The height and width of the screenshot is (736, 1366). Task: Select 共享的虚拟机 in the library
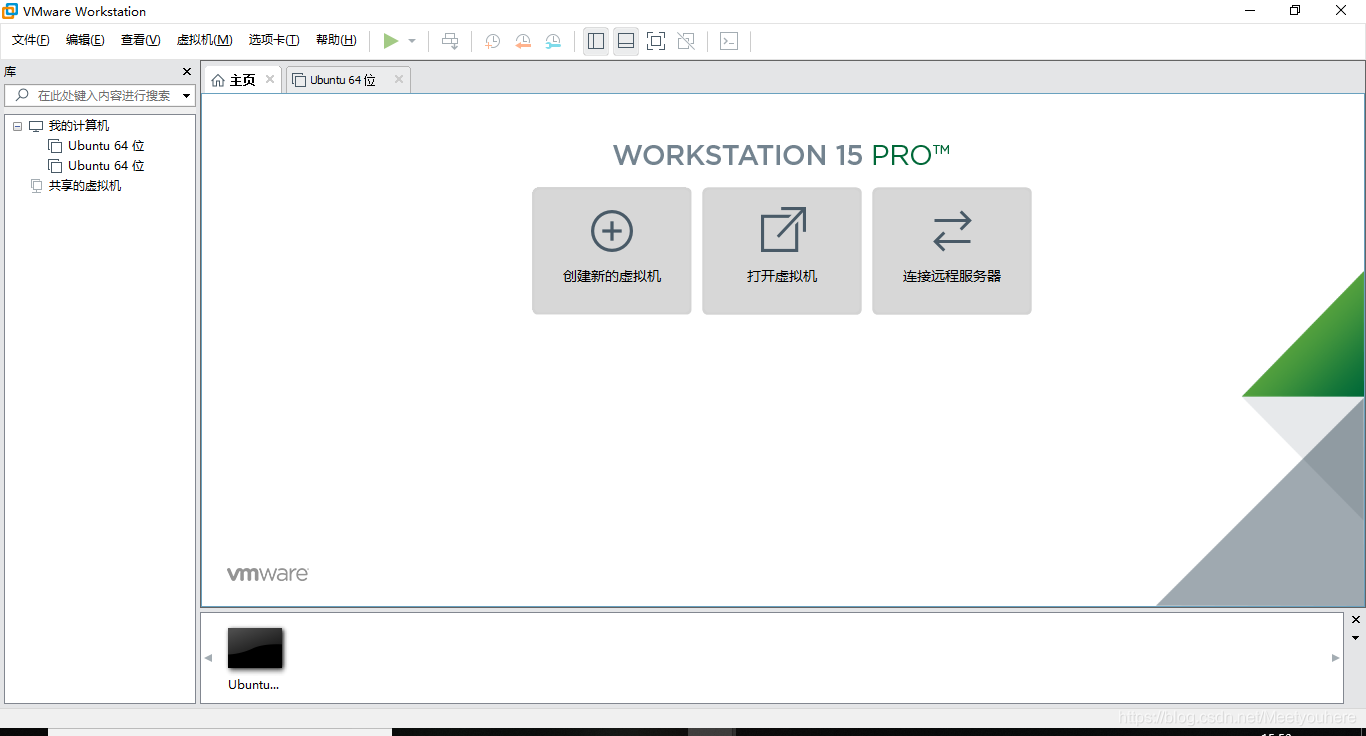(x=85, y=186)
